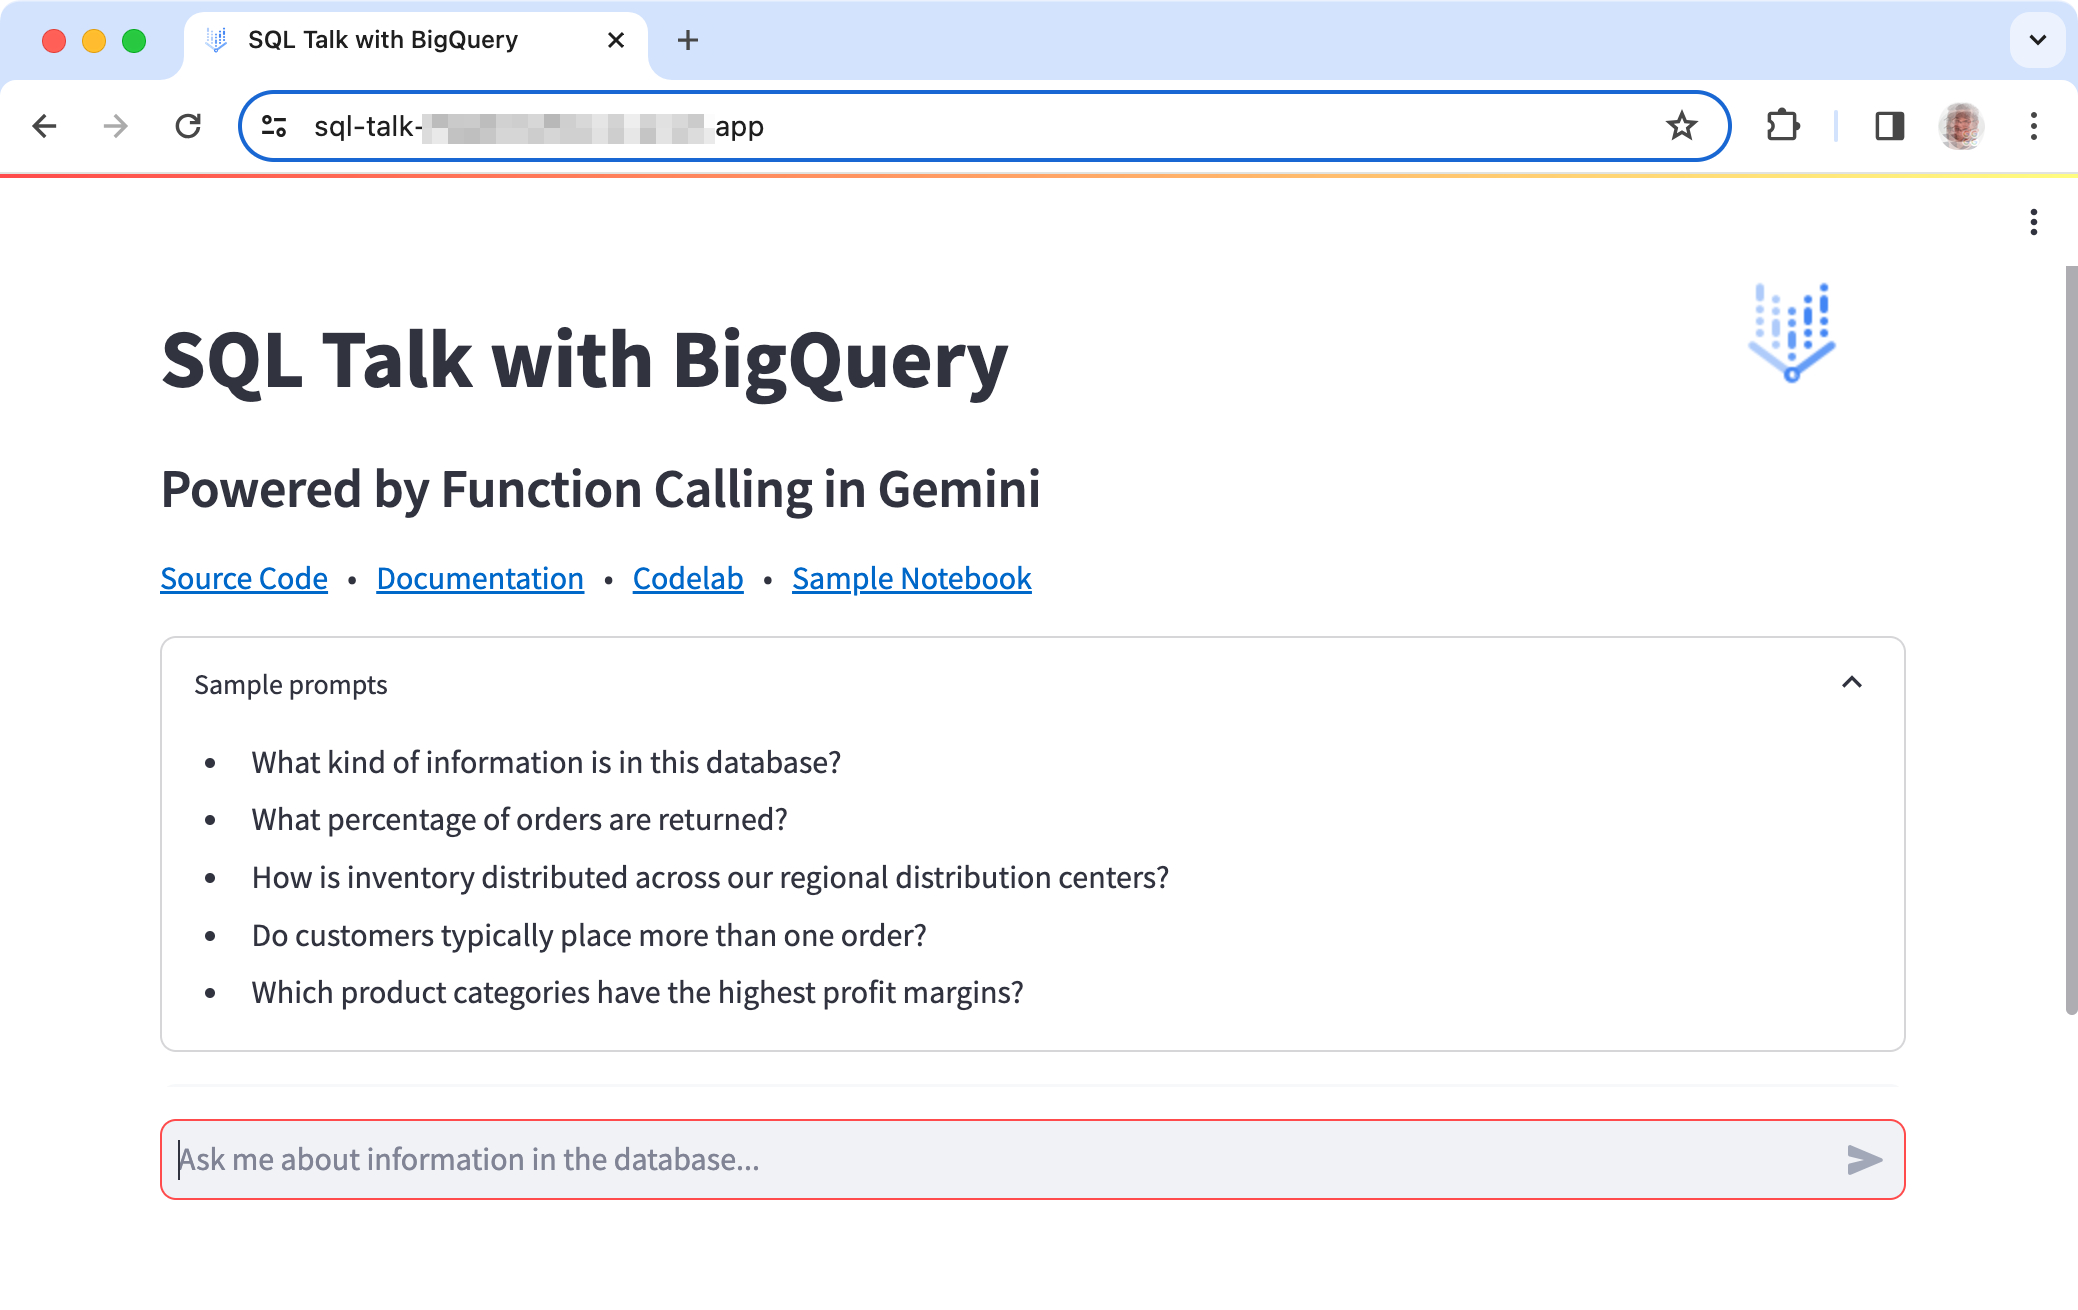Click the chevron to hide sample prompts
This screenshot has height=1310, width=2078.
[x=1852, y=682]
